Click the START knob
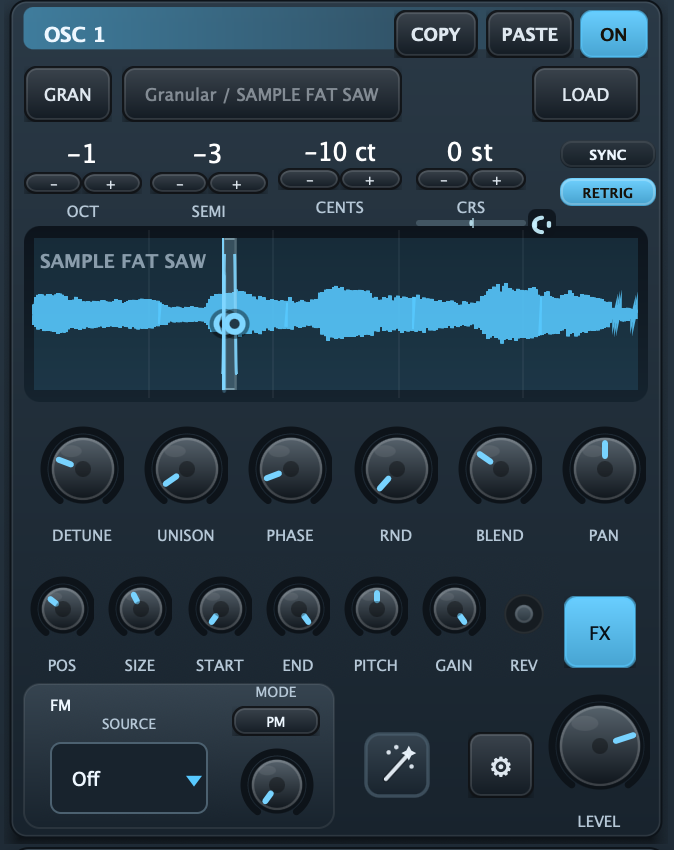This screenshot has width=674, height=850. tap(220, 608)
